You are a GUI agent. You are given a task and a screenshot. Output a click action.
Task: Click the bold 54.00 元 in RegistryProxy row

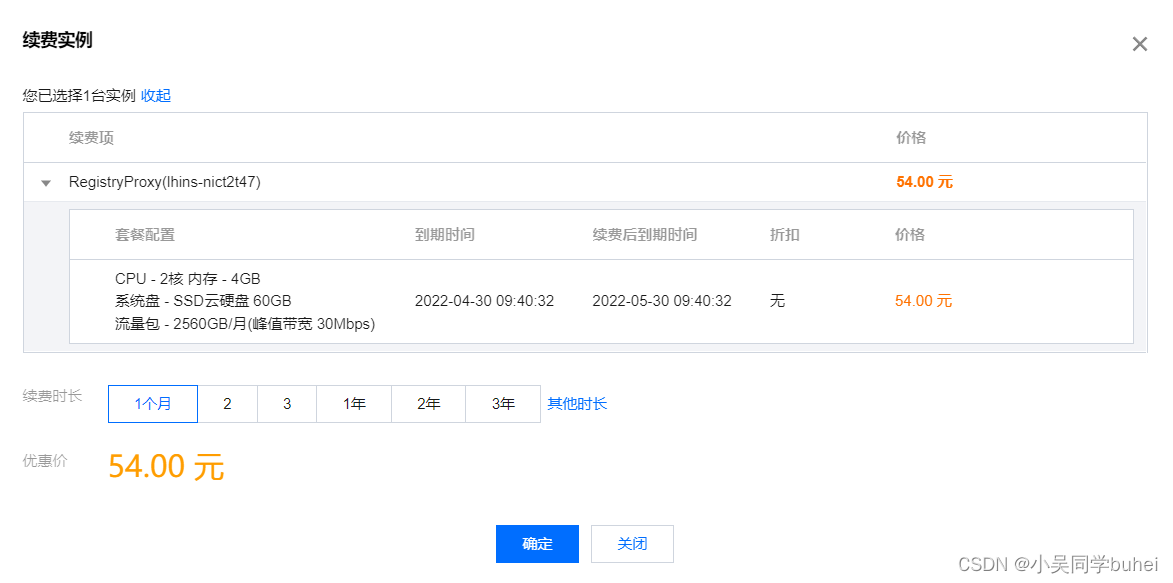925,182
